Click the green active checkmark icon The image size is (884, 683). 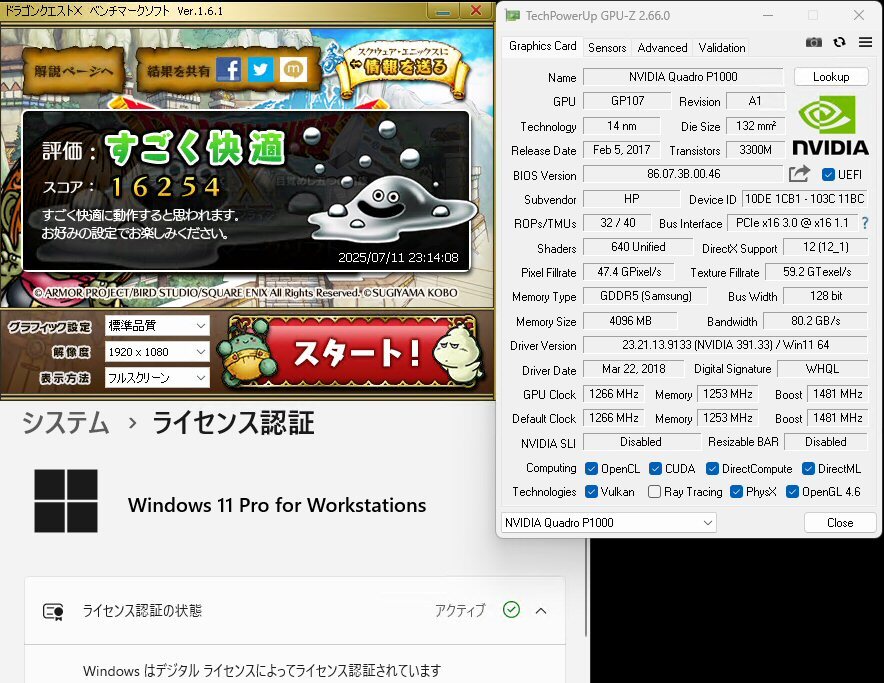click(511, 610)
